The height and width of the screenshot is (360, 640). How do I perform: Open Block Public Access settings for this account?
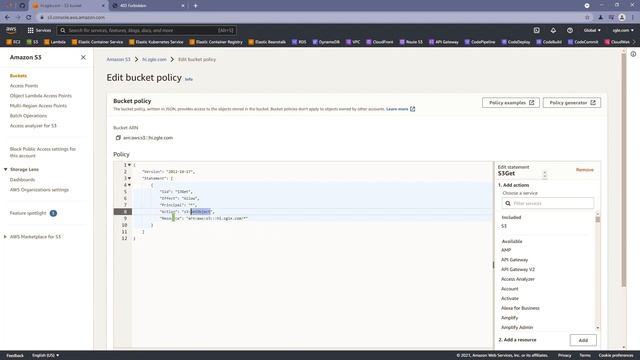43,152
